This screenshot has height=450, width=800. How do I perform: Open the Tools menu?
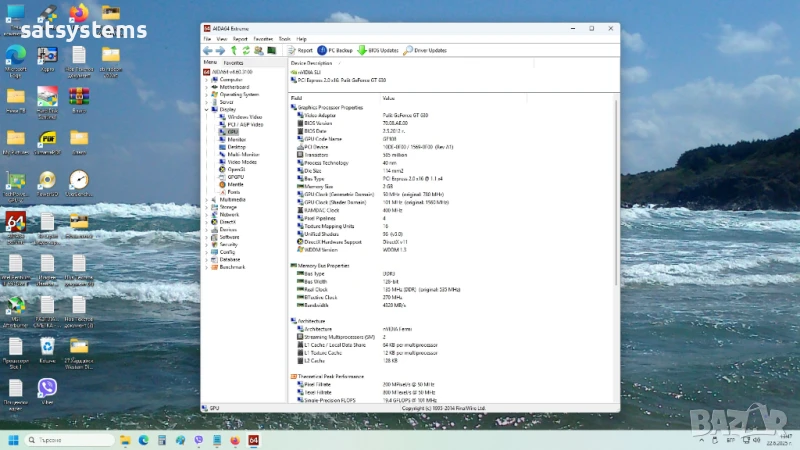285,38
